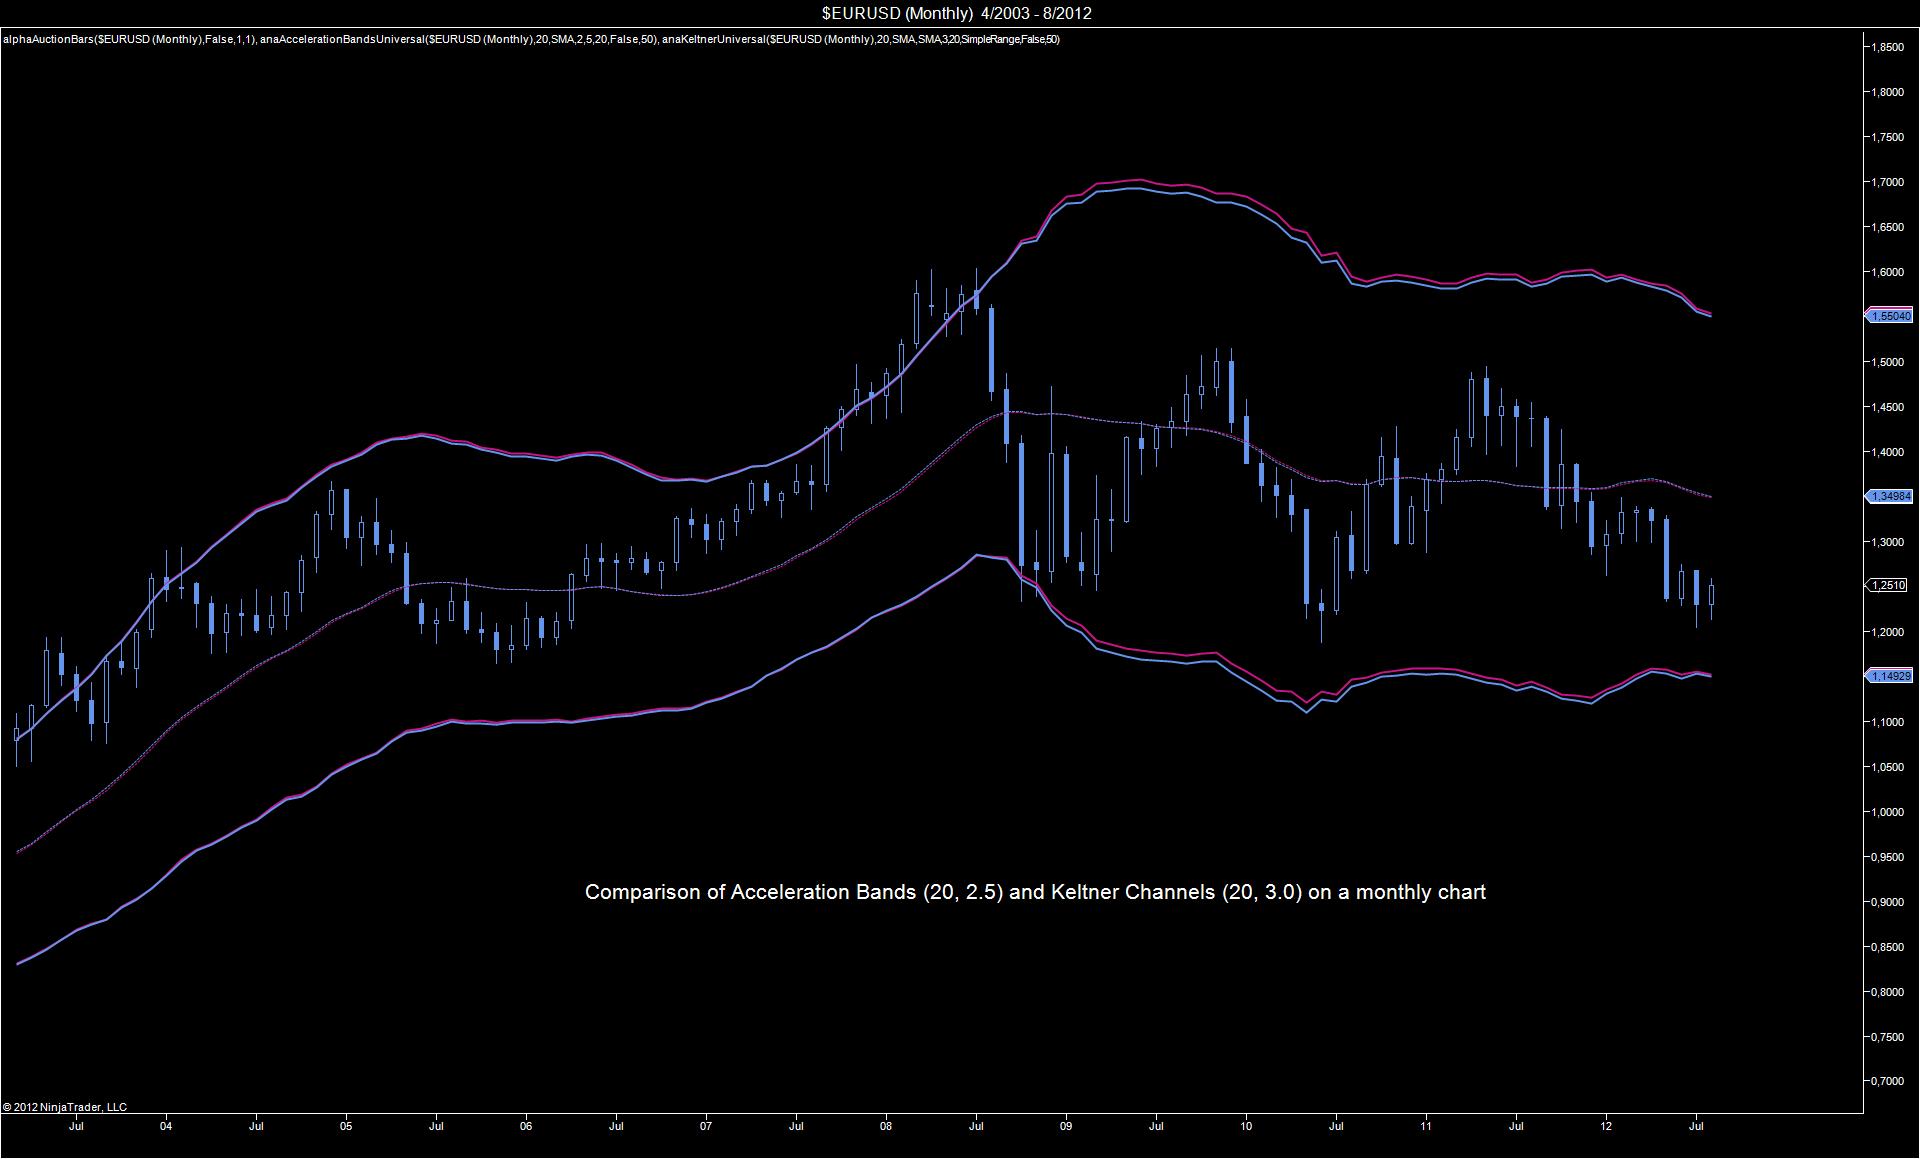Click the 1,34984 midline price marker
The width and height of the screenshot is (1920, 1159).
(x=1889, y=496)
